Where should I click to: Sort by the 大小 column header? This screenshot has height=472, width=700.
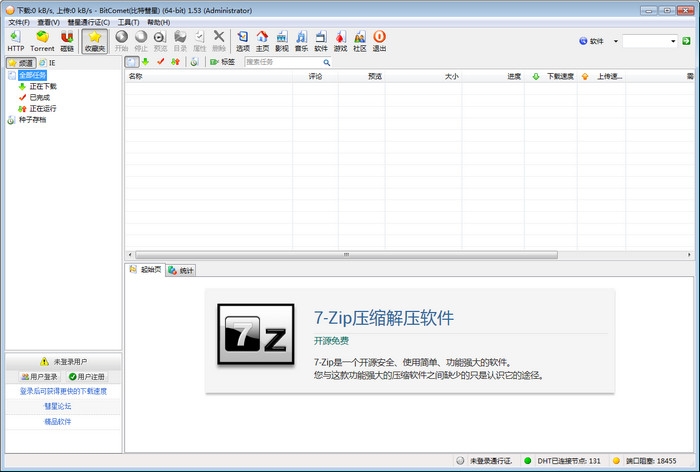(x=423, y=76)
